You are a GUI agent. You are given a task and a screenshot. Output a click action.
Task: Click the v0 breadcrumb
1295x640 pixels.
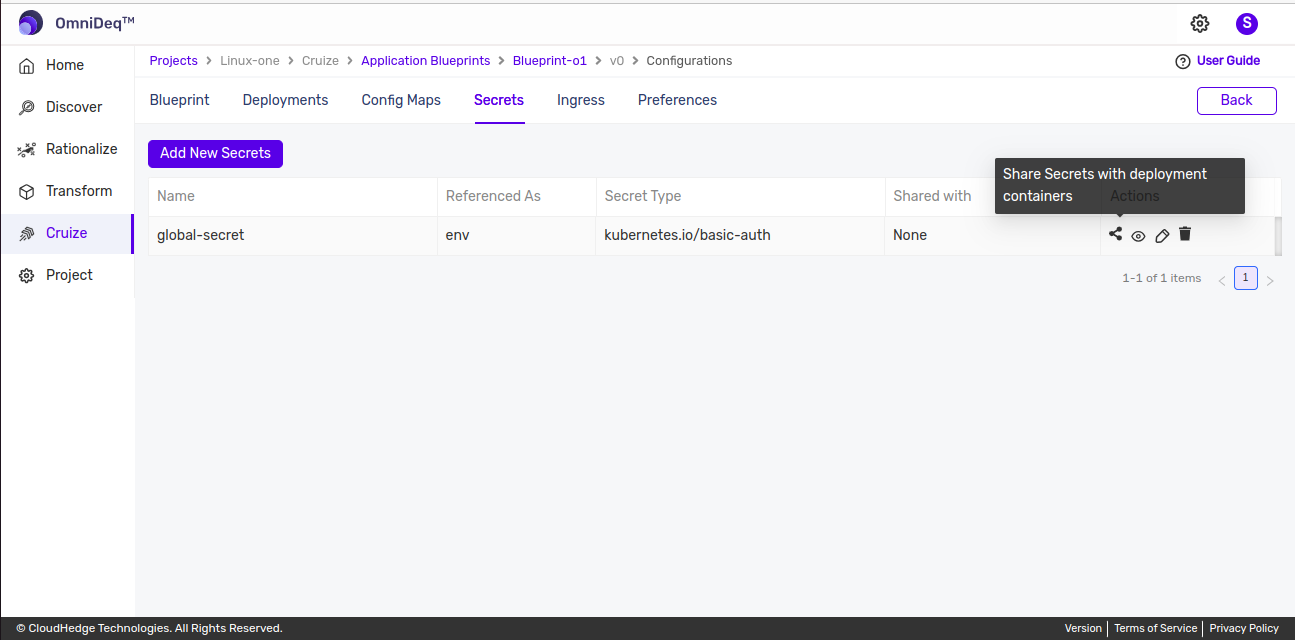point(617,61)
